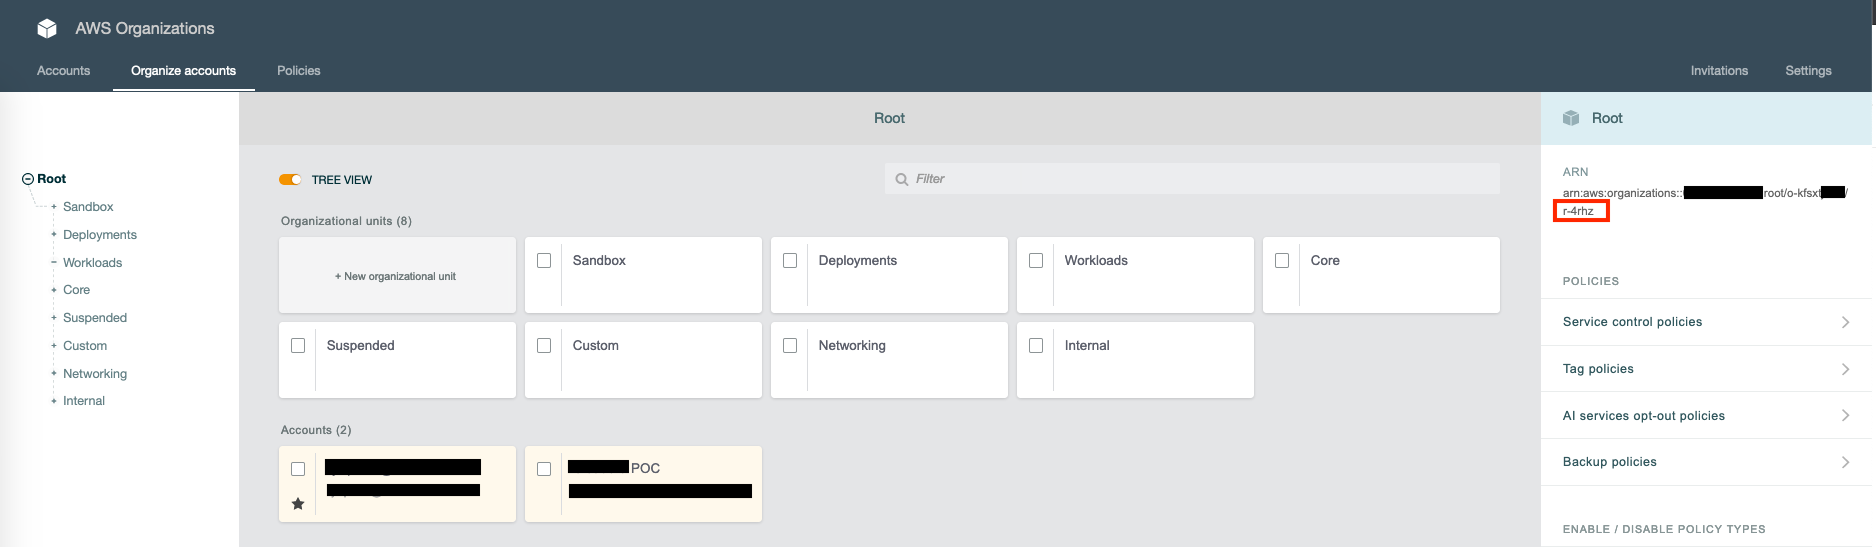Create a New organizational unit
The height and width of the screenshot is (547, 1876).
tap(397, 276)
